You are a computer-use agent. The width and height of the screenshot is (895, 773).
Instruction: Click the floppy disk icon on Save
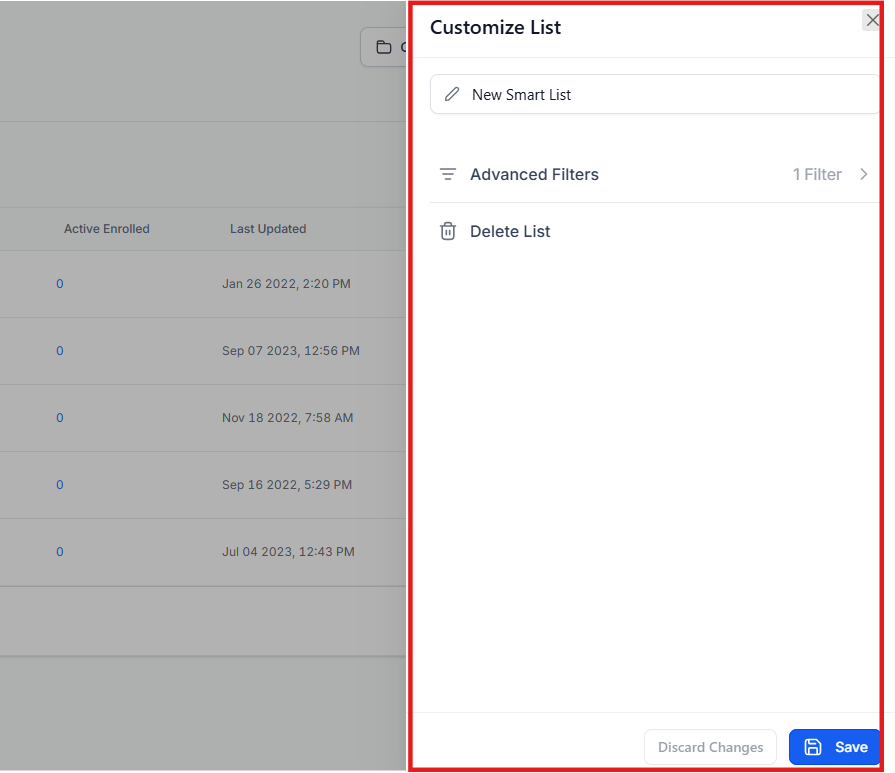coord(813,747)
